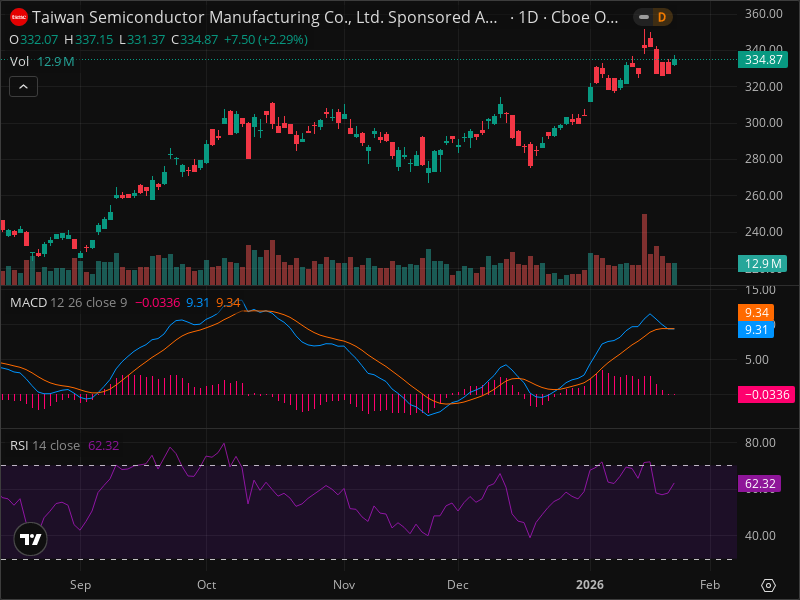Click the histogram value label −0.0336
This screenshot has width=800, height=600.
pyautogui.click(x=766, y=394)
